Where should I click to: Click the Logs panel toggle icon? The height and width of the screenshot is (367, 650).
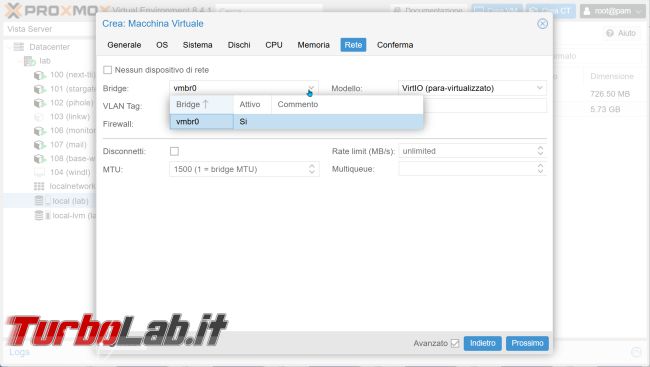(636, 352)
